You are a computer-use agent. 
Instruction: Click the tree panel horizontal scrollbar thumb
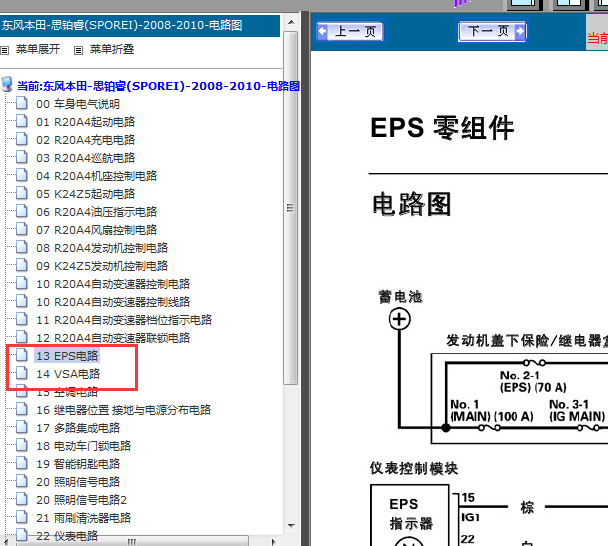point(132,541)
